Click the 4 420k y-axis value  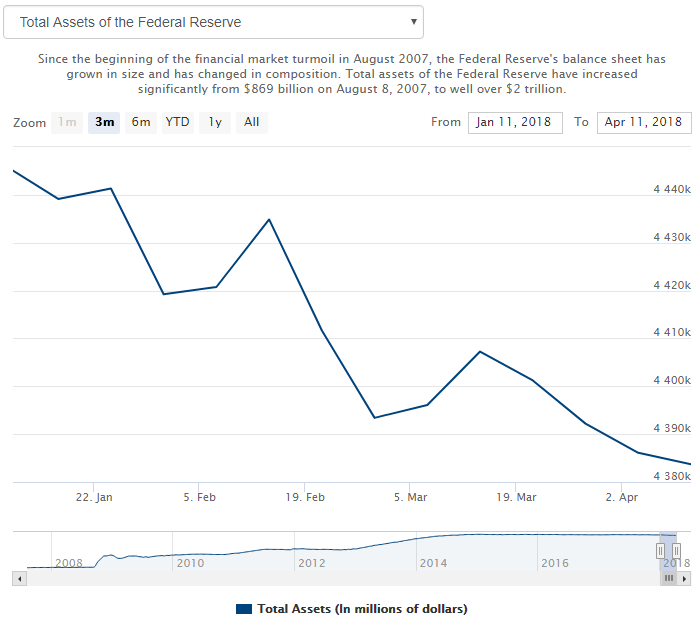(x=672, y=285)
